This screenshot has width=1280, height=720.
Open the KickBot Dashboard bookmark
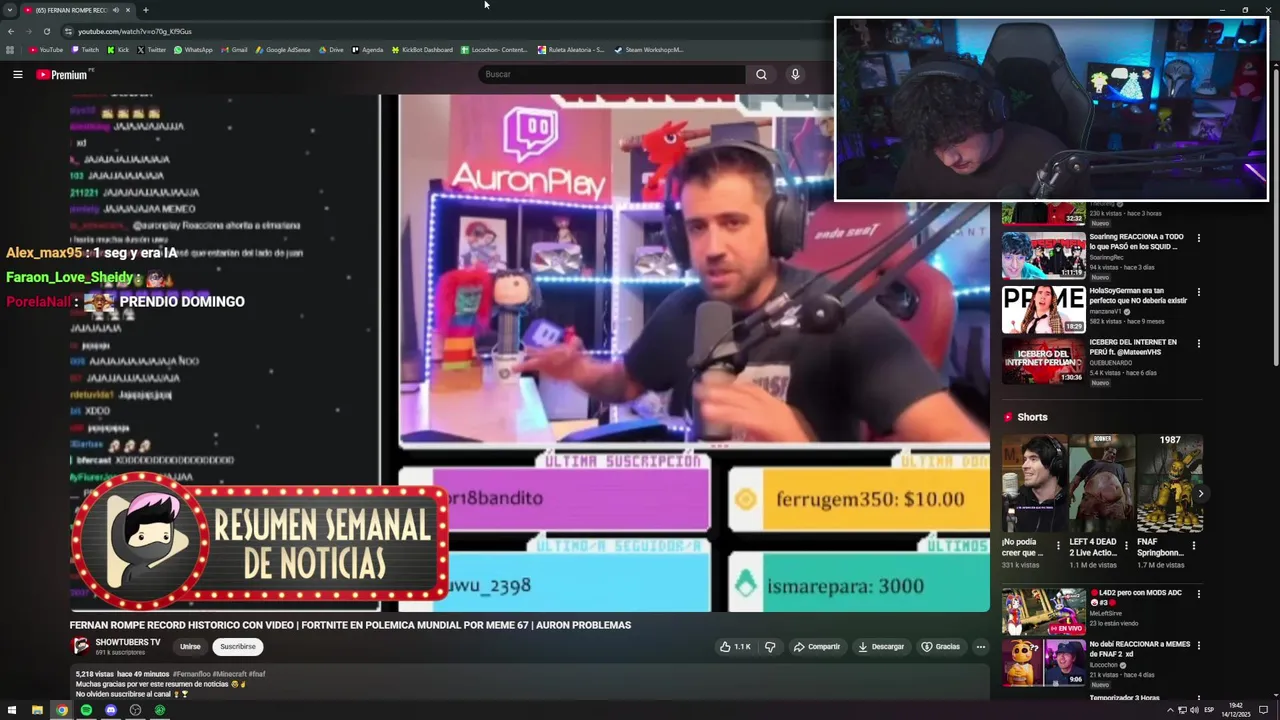[422, 50]
